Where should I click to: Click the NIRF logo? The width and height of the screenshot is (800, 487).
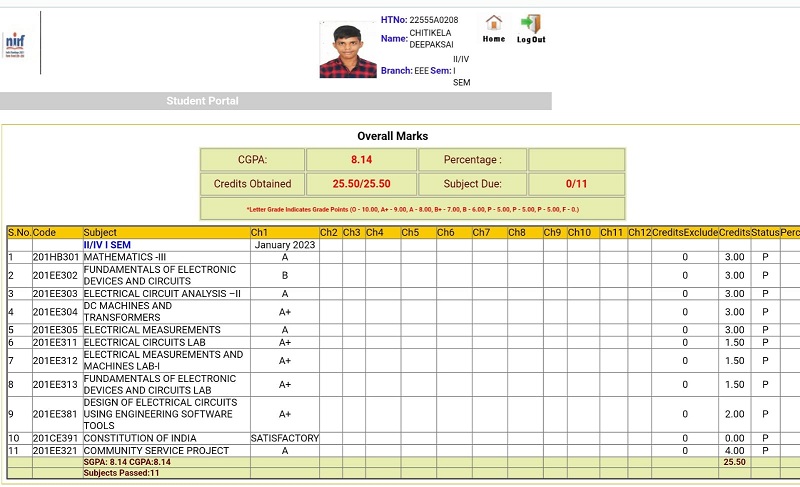15,45
